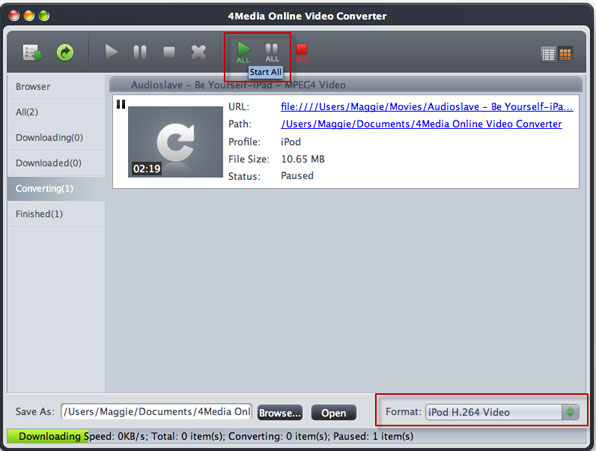Click the Save As path field

(156, 412)
